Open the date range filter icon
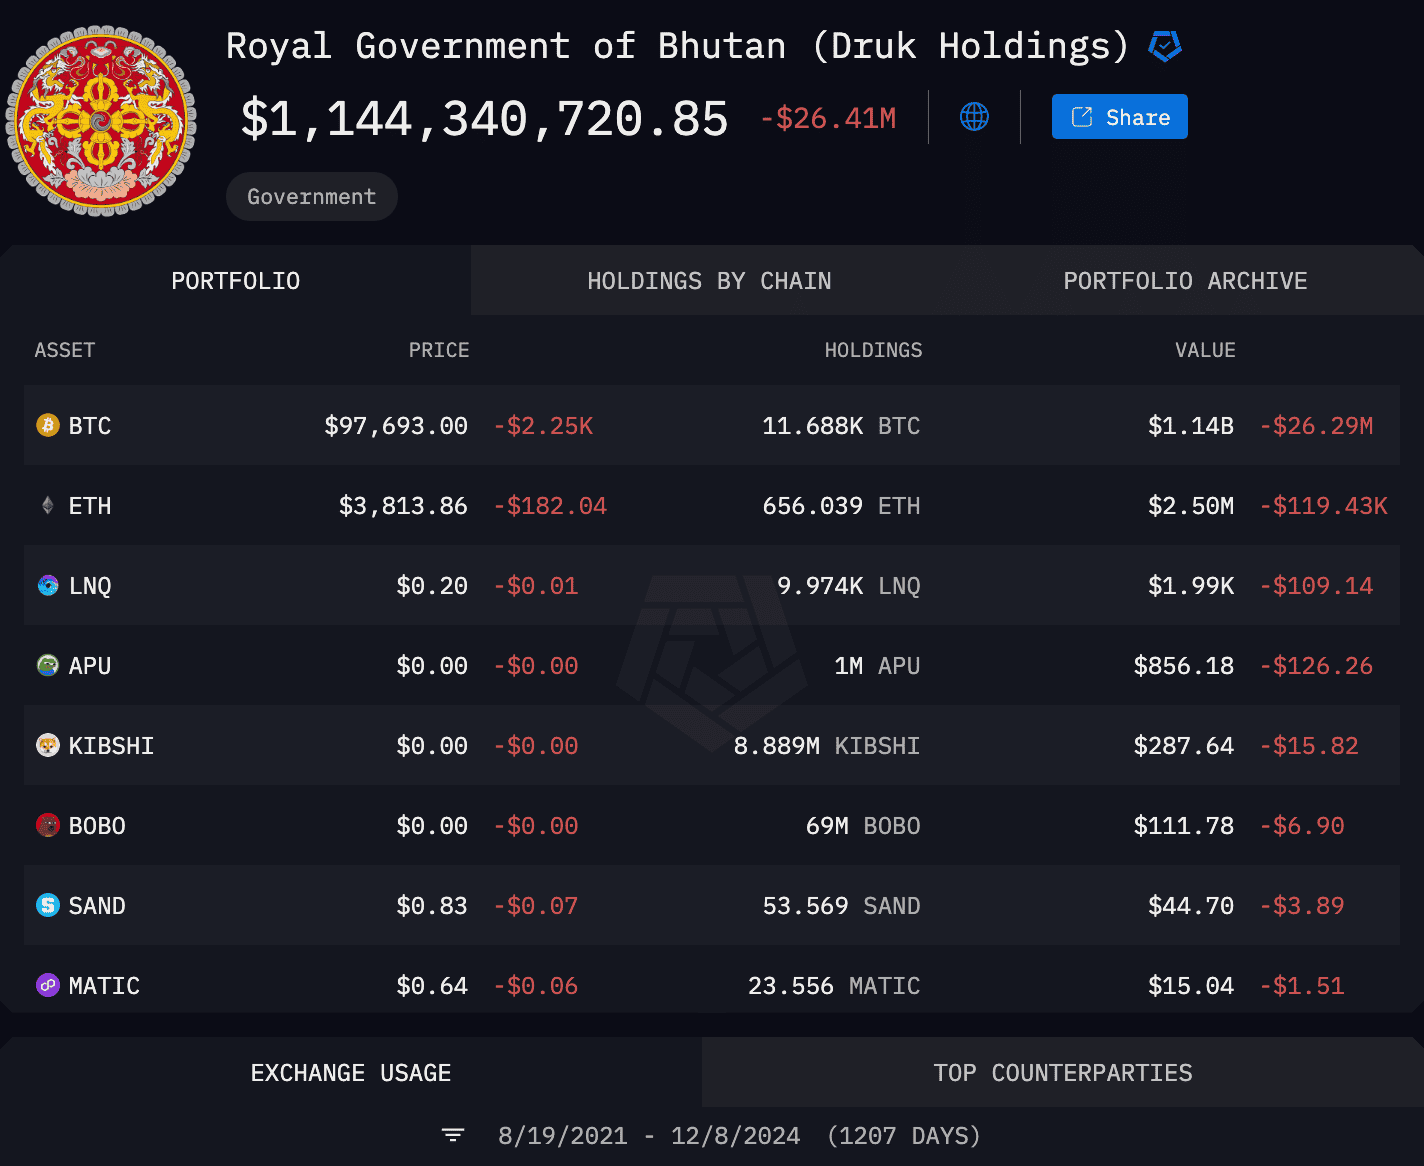This screenshot has width=1424, height=1166. pos(453,1135)
